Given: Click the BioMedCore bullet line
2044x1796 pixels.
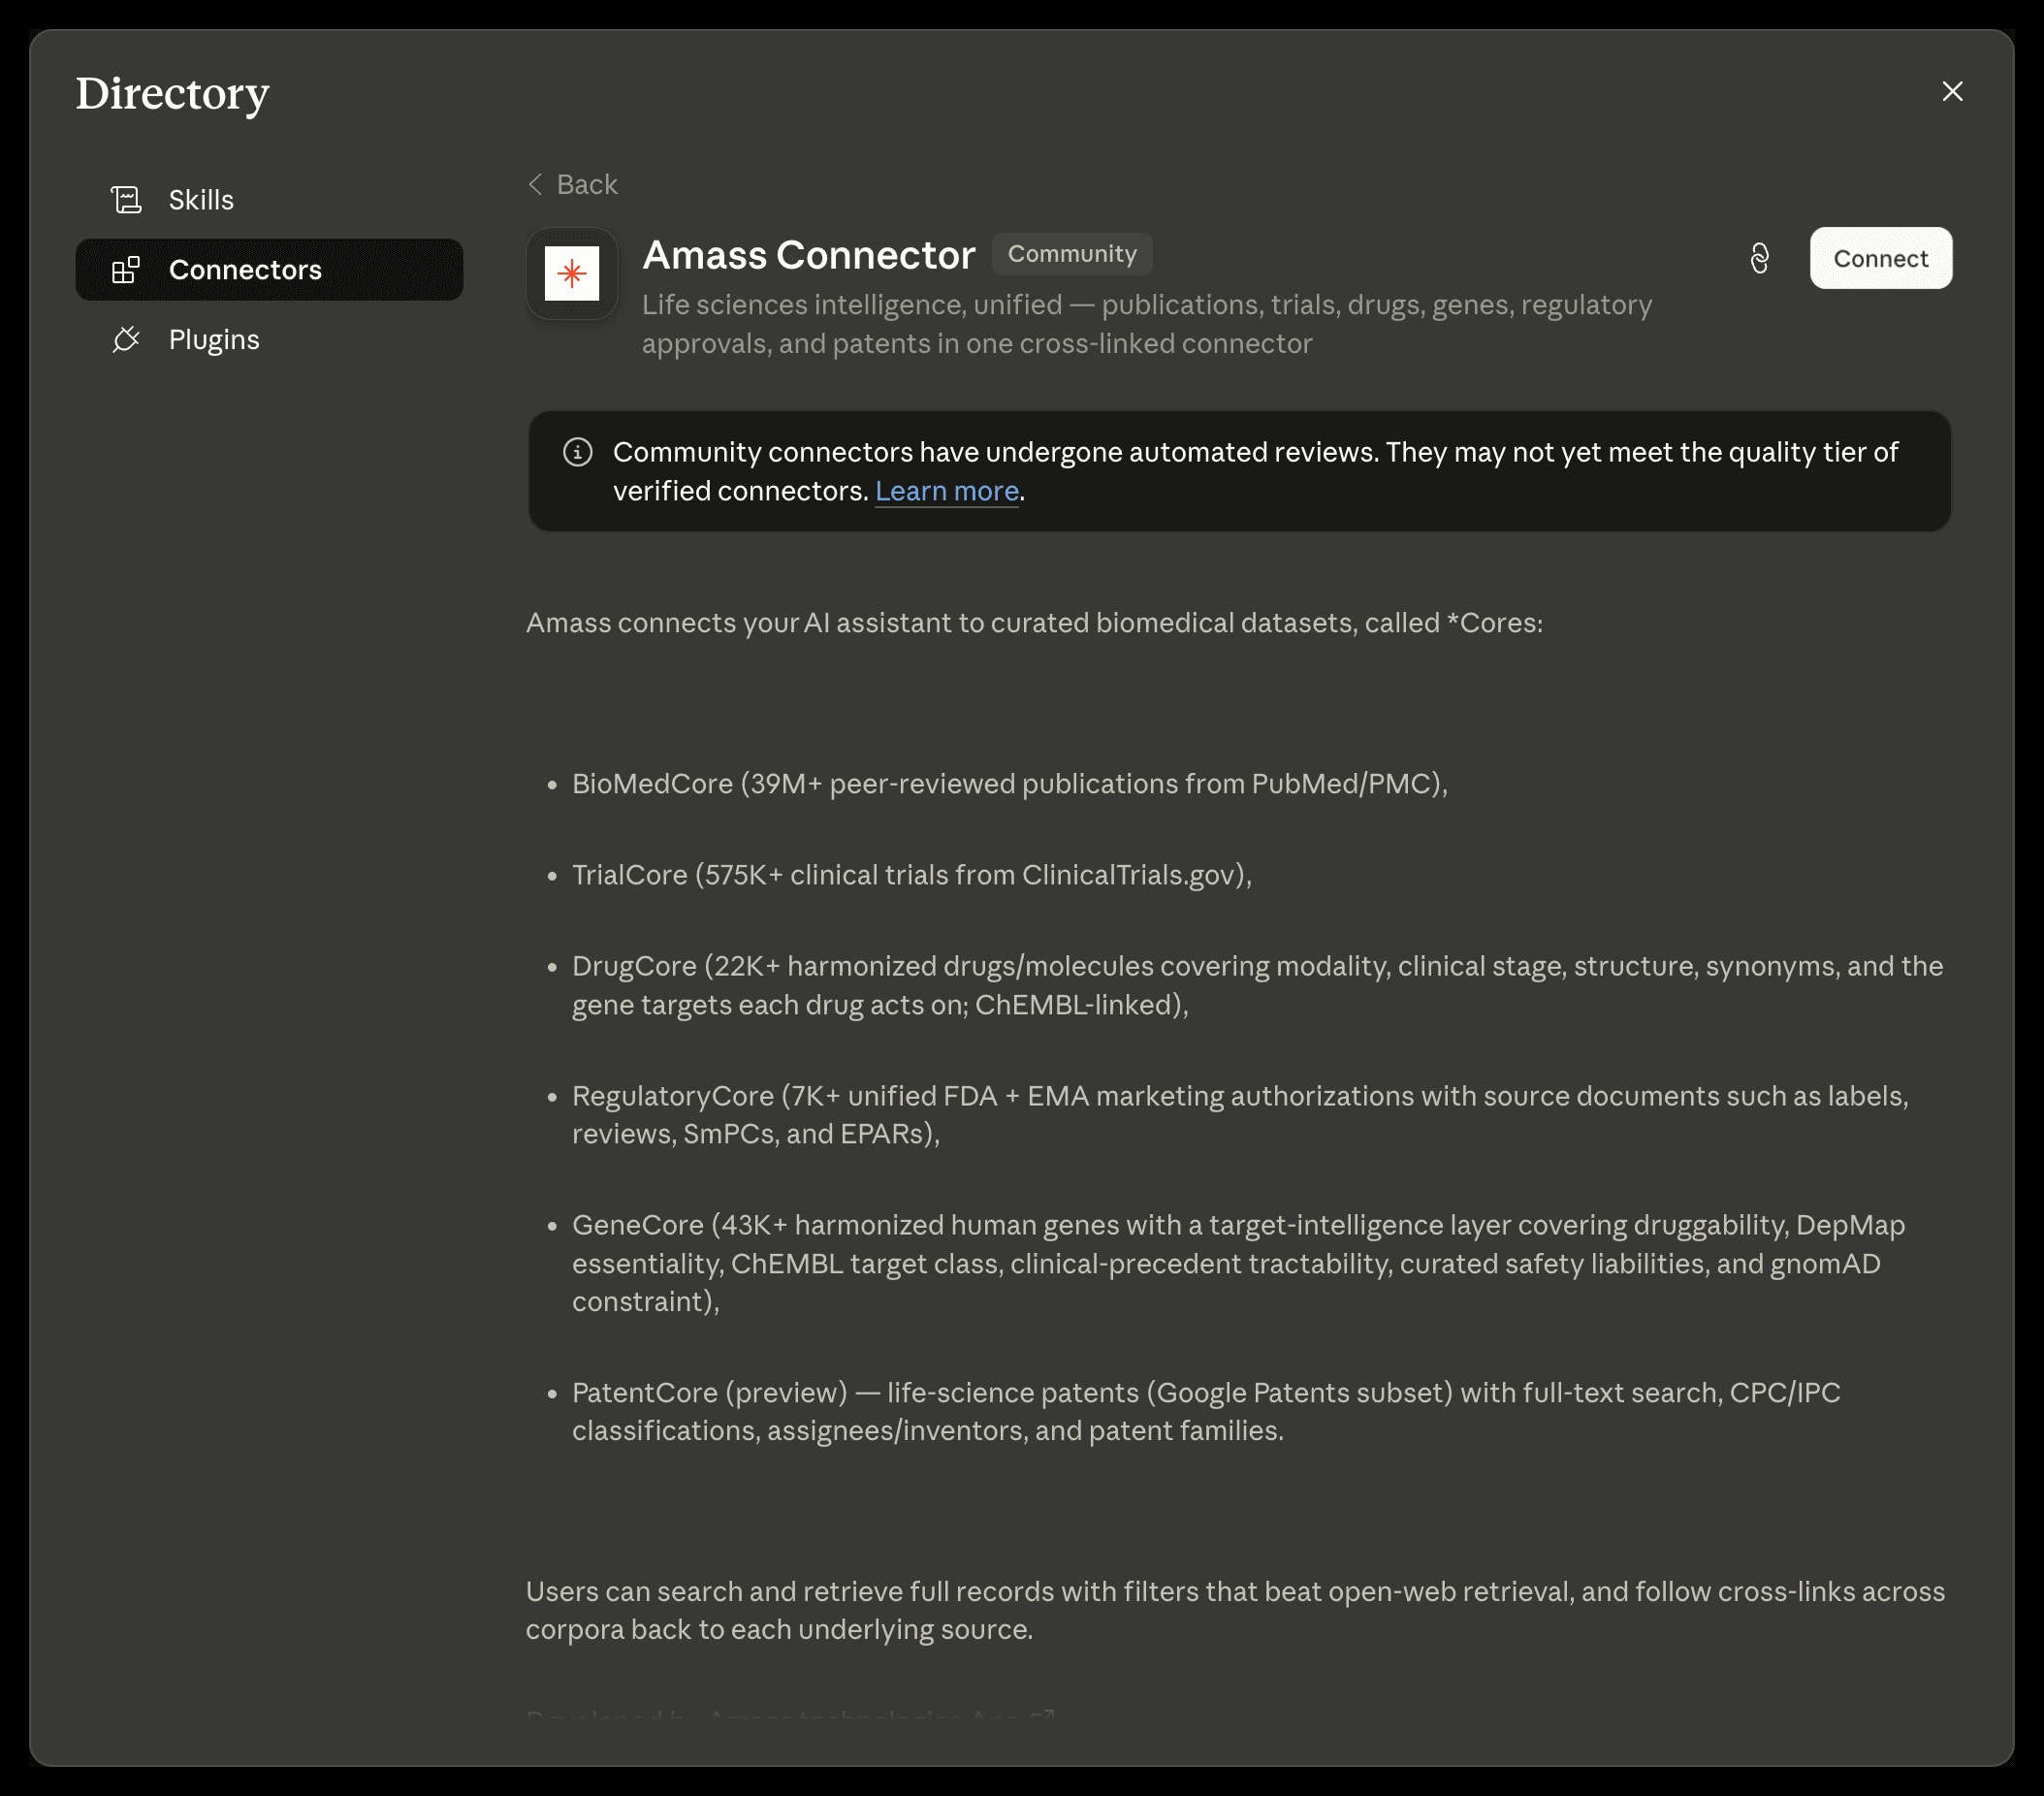Looking at the screenshot, I should (x=1009, y=784).
